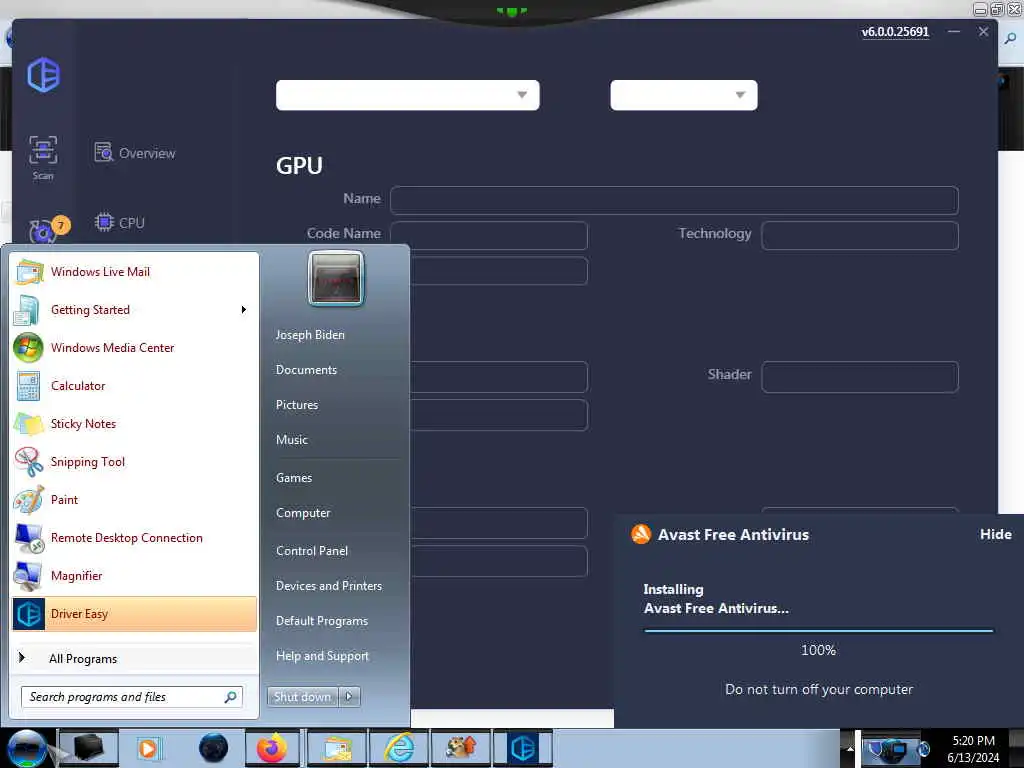Click the Shader field
This screenshot has height=768, width=1024.
(859, 377)
